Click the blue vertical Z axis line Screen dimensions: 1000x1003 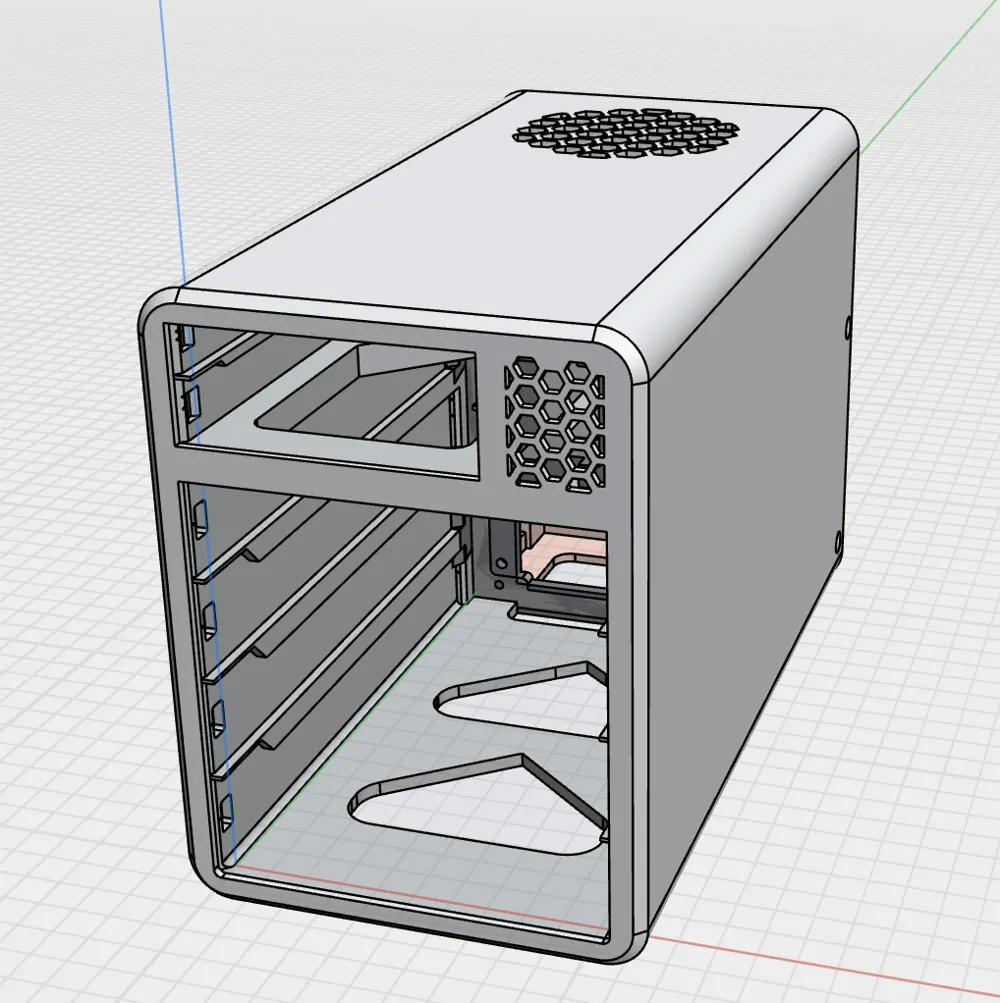(x=171, y=141)
